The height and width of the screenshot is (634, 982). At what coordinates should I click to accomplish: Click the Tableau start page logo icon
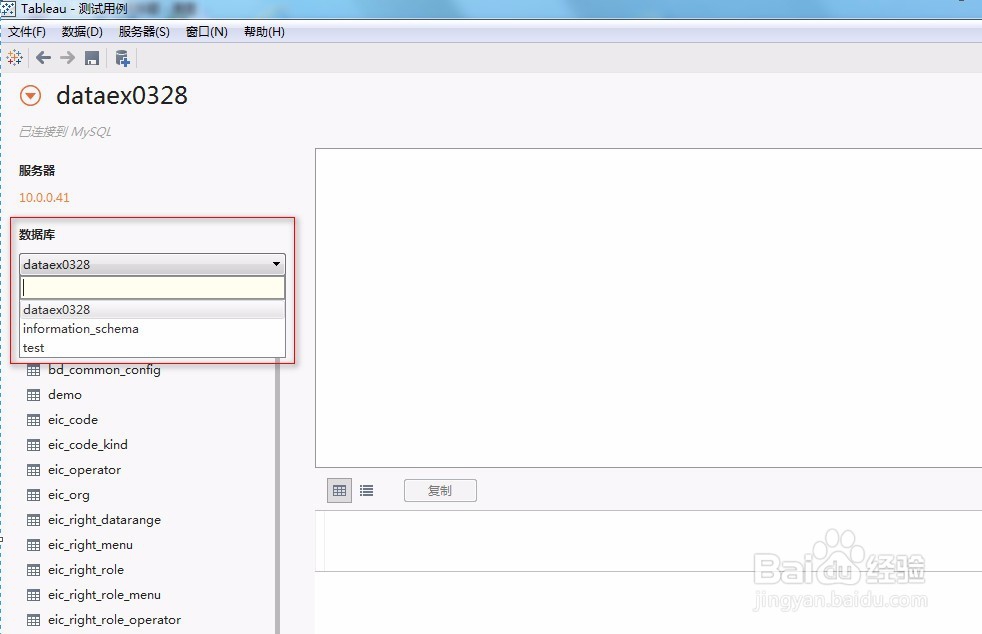(x=14, y=58)
